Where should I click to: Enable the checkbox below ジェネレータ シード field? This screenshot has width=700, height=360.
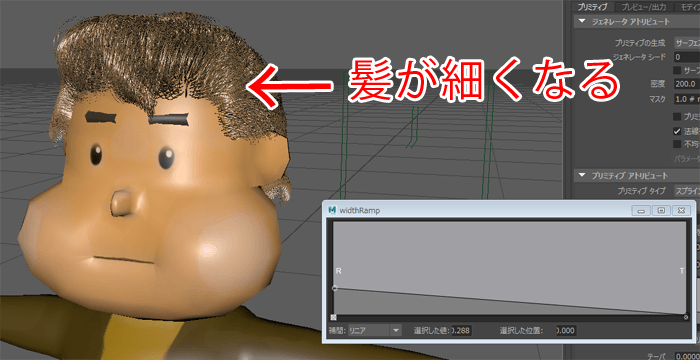pos(677,70)
